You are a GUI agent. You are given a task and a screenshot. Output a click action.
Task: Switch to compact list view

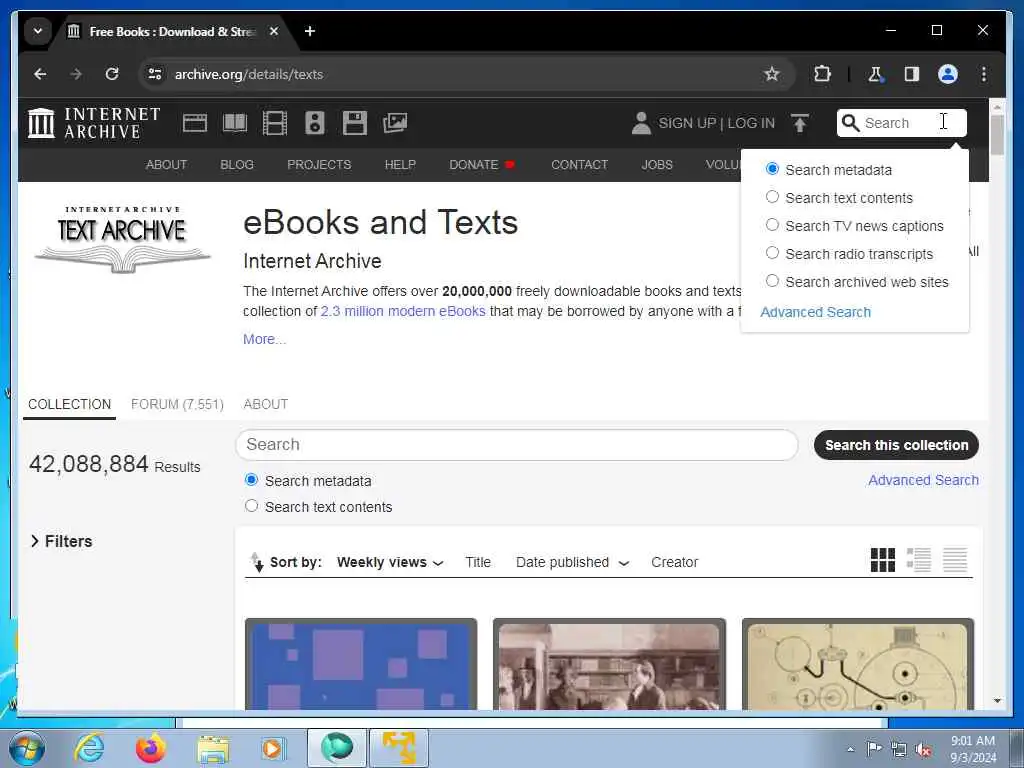[x=955, y=560]
